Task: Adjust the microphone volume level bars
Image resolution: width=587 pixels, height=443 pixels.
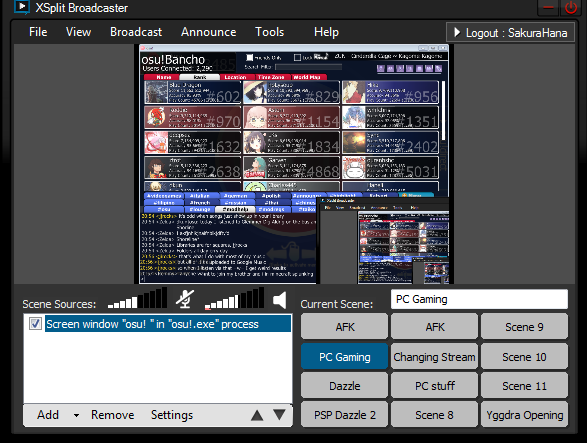Action: (x=137, y=298)
